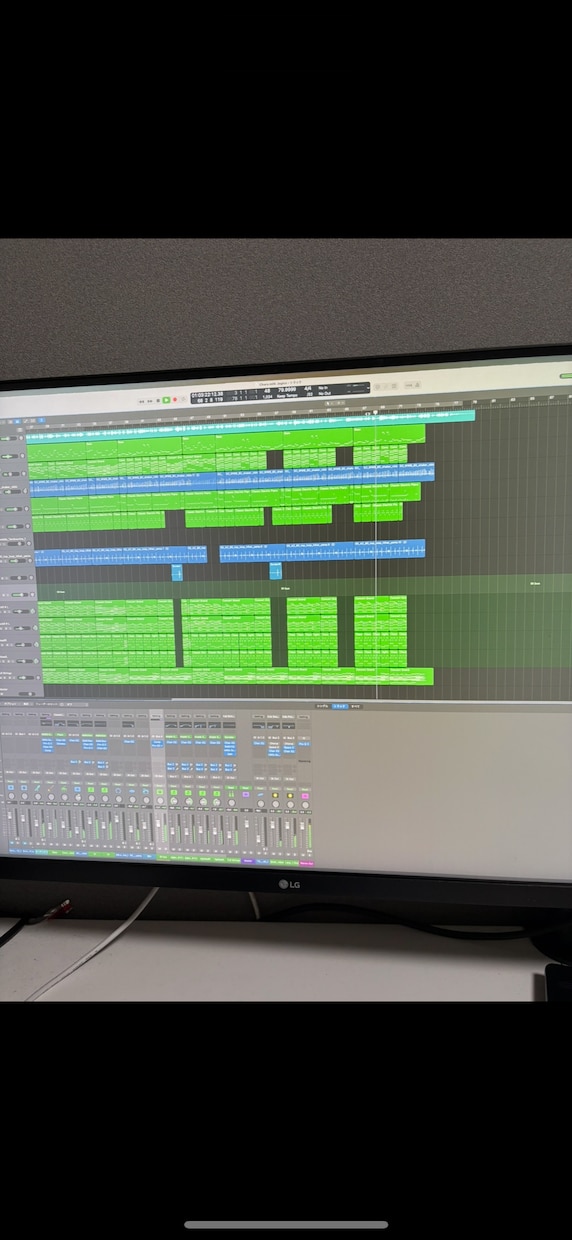Image resolution: width=572 pixels, height=1240 pixels.
Task: Select the purple-labeled channel strip name in mixer
Action: [x=247, y=861]
